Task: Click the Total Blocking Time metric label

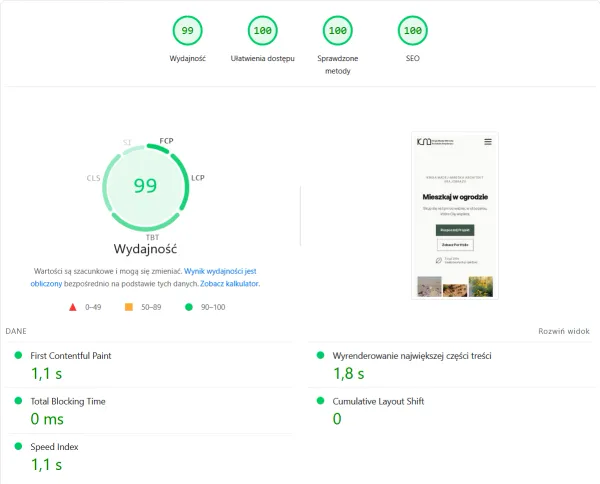Action: 68,401
